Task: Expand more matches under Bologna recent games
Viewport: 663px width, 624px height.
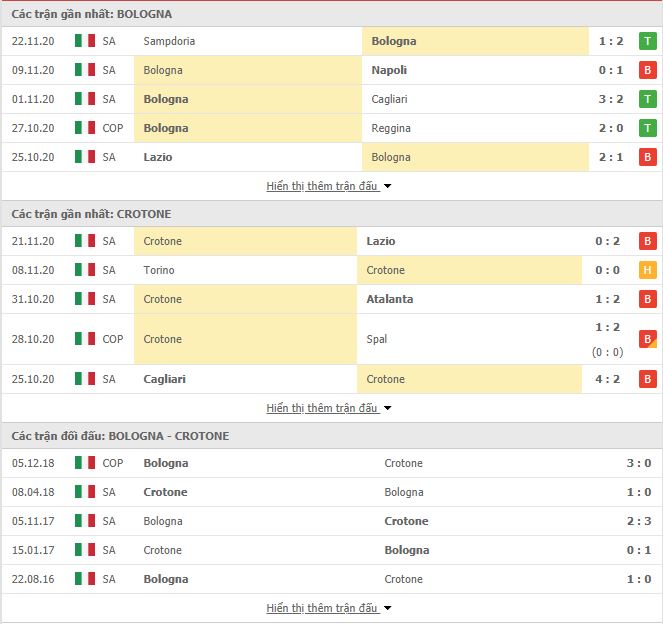Action: point(329,186)
